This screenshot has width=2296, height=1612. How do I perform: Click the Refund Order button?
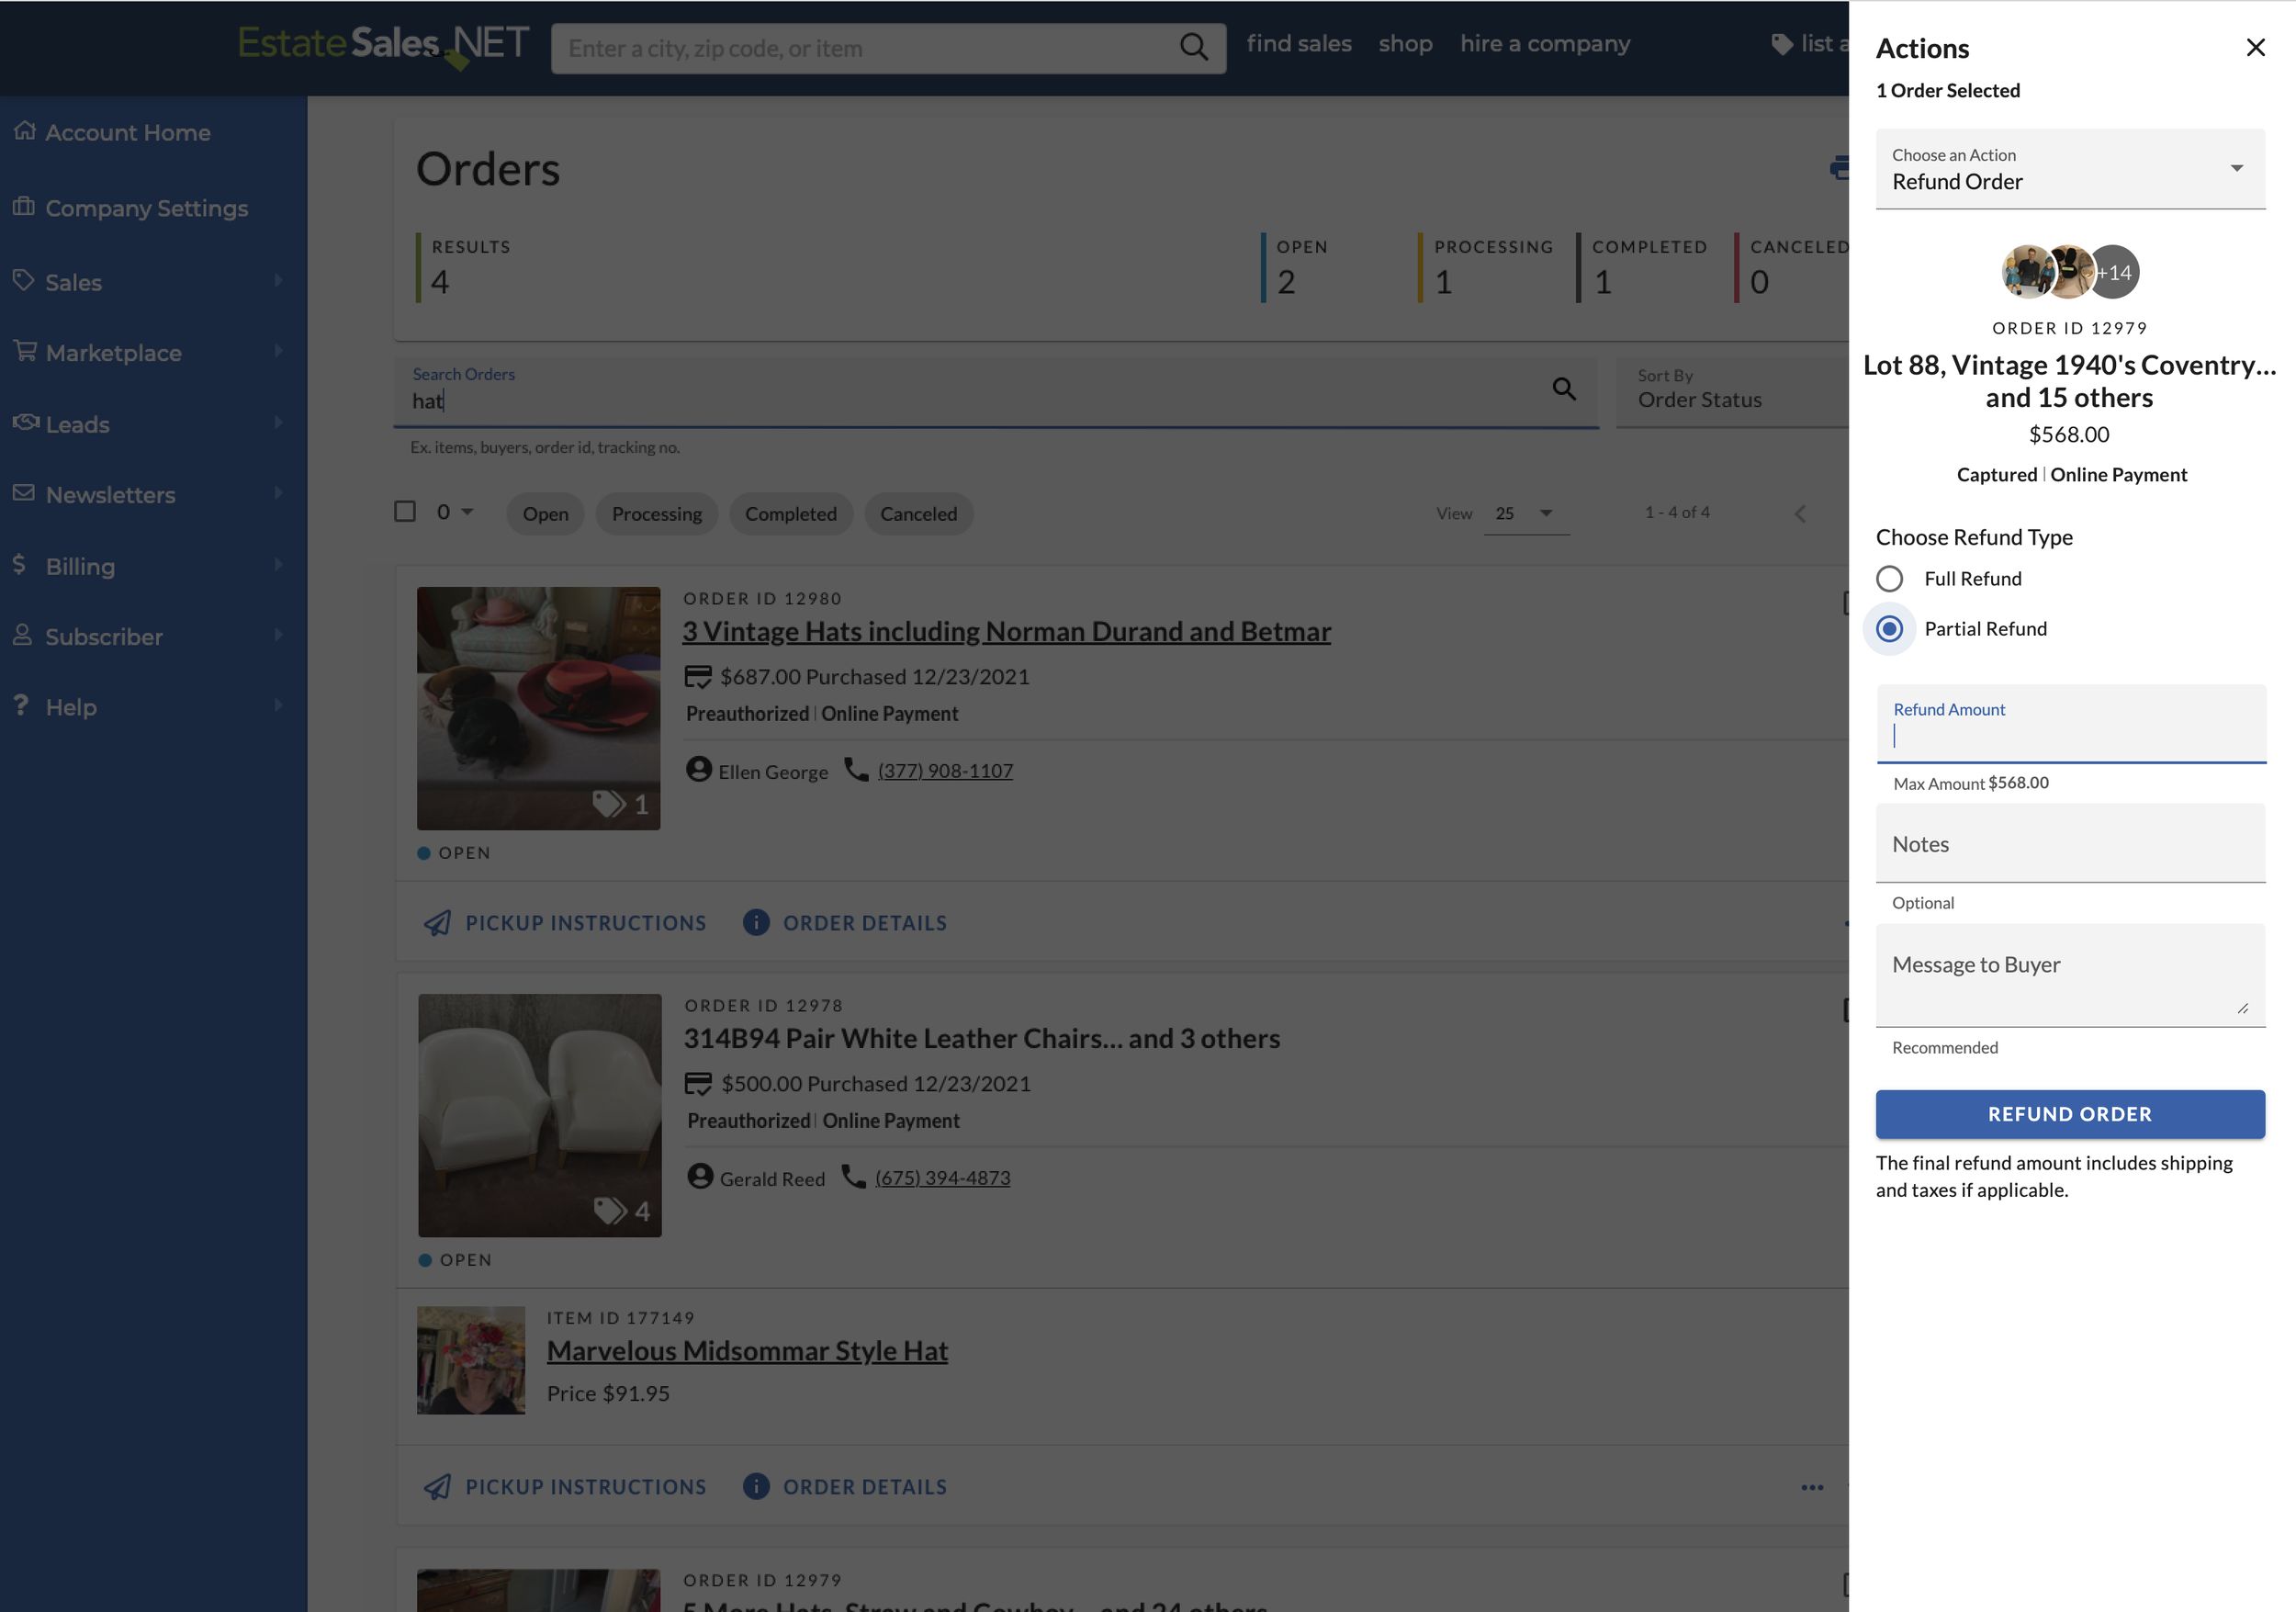[x=2070, y=1114]
